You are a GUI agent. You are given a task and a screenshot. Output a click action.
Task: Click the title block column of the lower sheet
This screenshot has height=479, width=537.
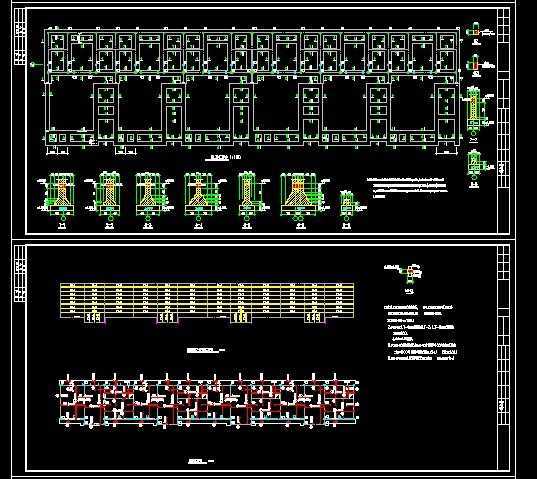[503, 358]
